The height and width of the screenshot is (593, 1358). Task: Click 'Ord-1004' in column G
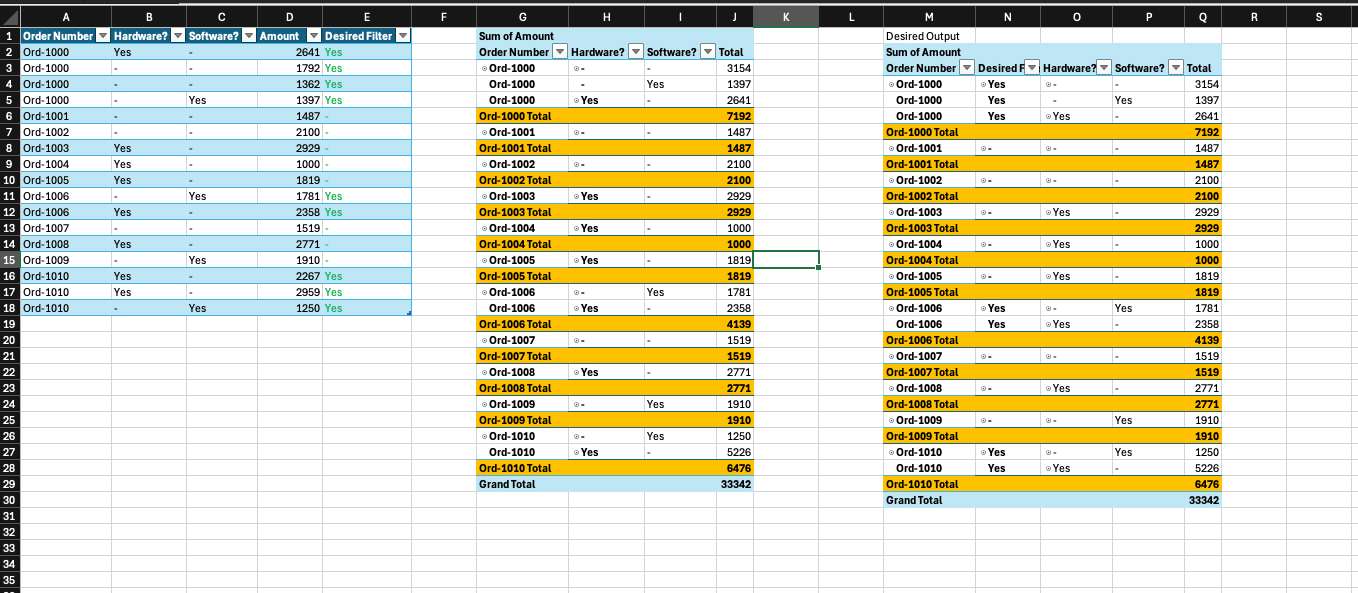pos(512,228)
